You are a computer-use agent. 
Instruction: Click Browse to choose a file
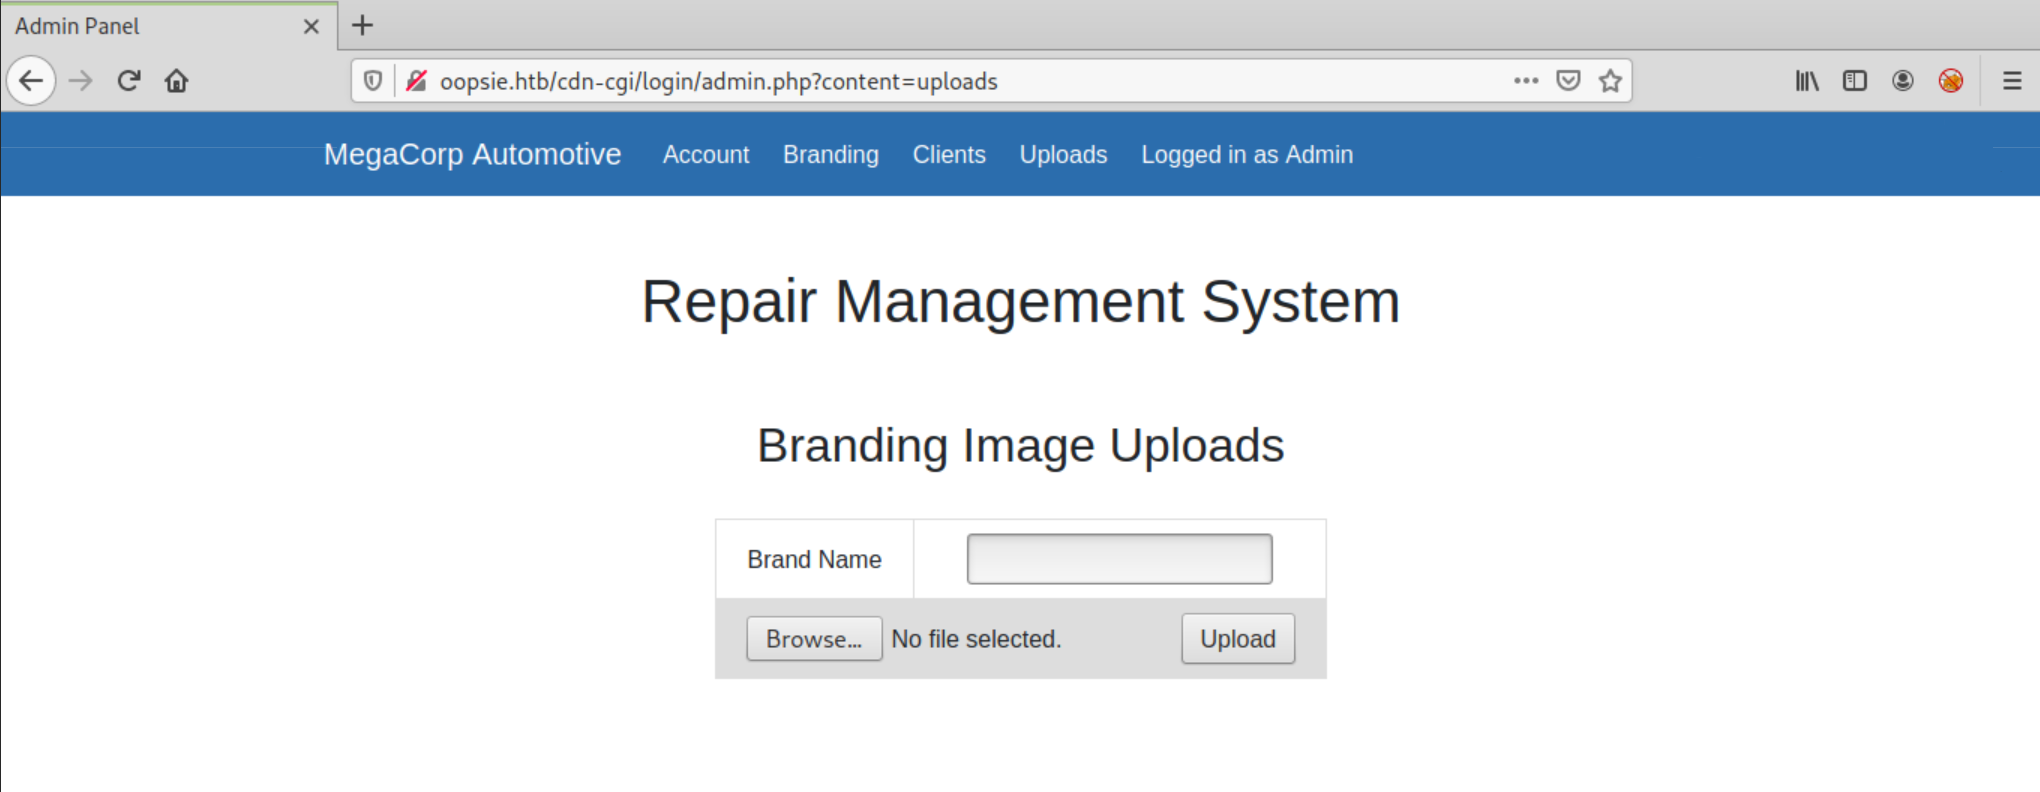tap(814, 639)
